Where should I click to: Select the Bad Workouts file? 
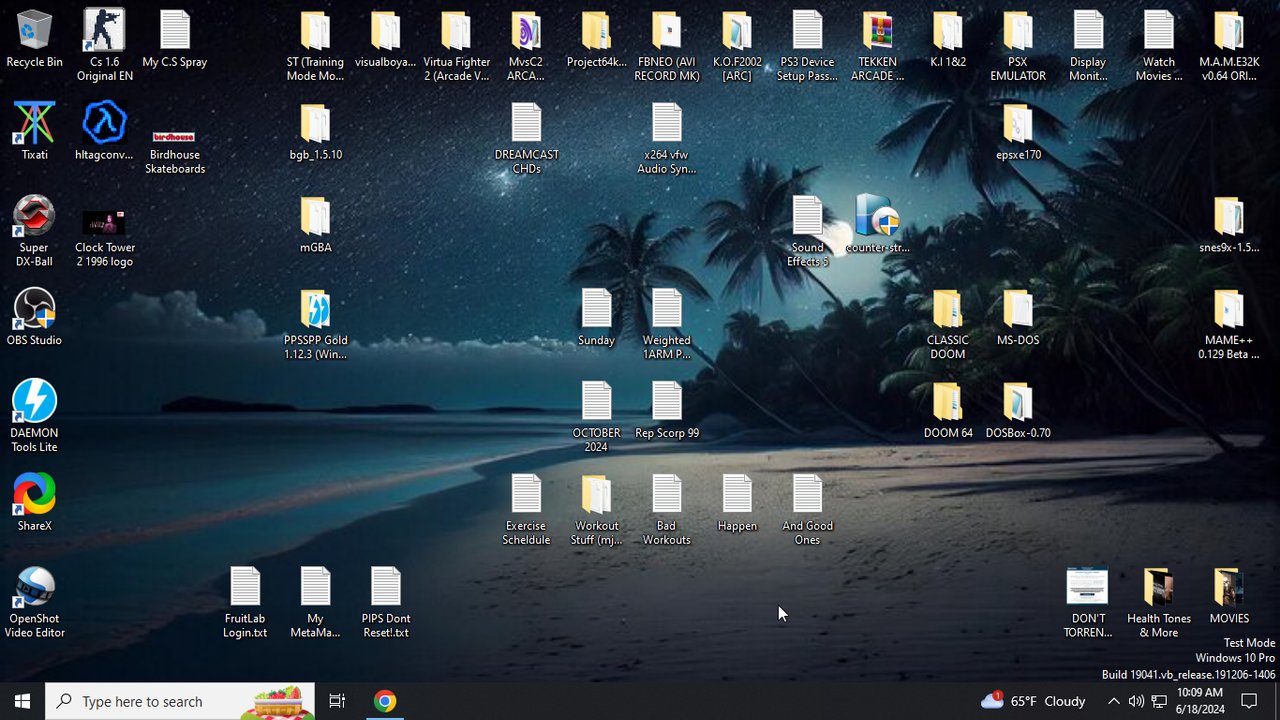667,510
